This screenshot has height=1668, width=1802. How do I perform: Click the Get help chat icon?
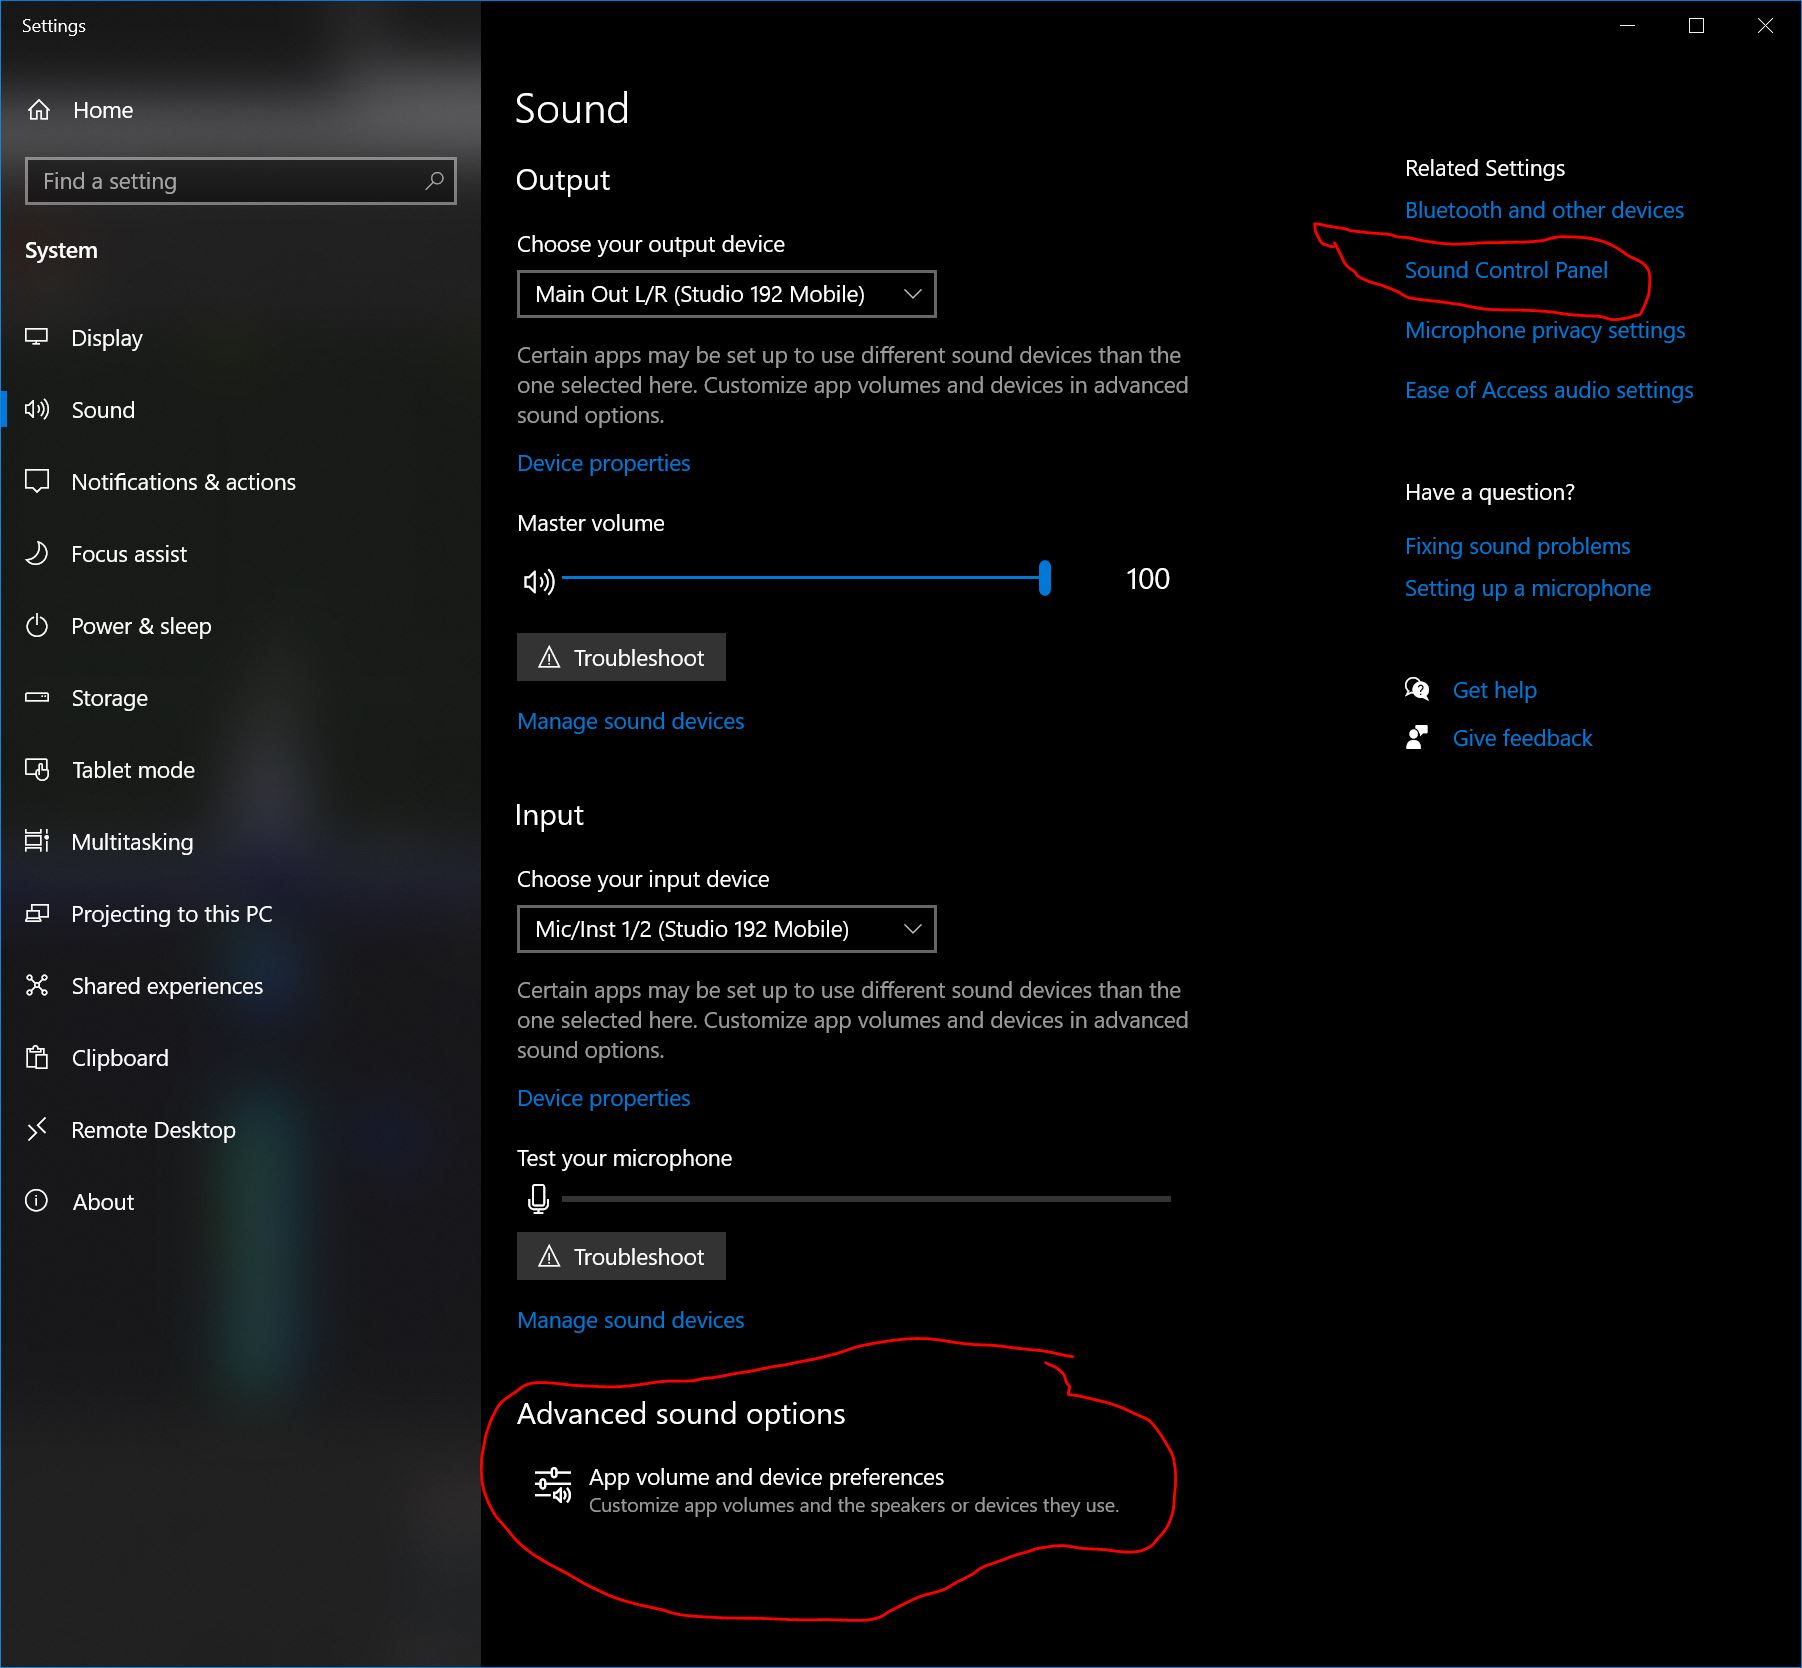click(1417, 689)
